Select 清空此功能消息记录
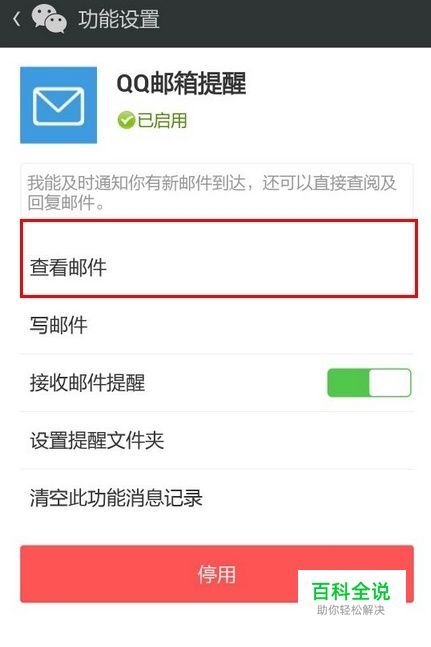The width and height of the screenshot is (431, 647). coord(217,498)
